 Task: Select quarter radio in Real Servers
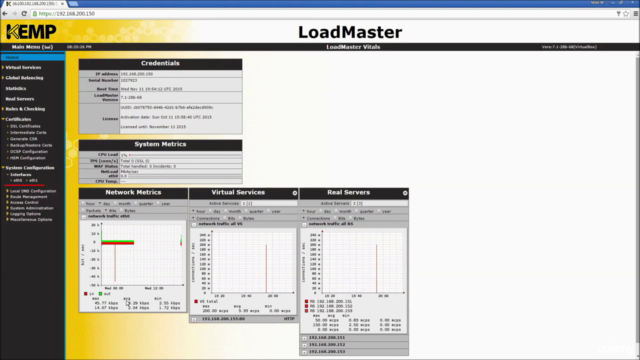357,211
